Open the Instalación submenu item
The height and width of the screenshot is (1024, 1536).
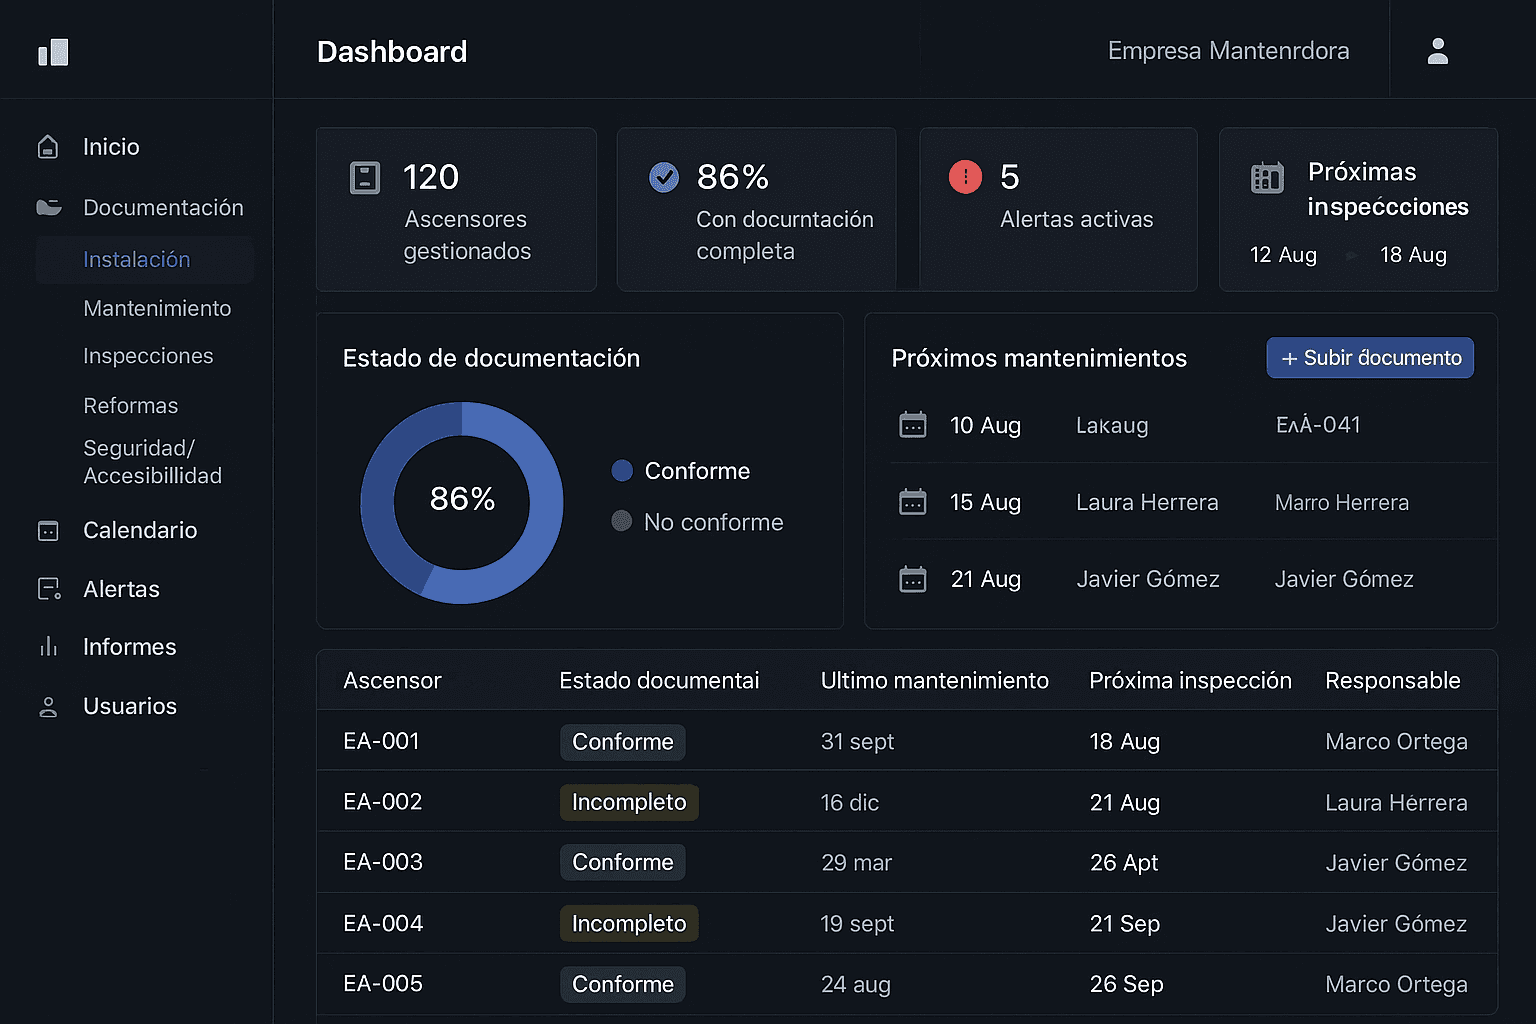click(x=137, y=260)
